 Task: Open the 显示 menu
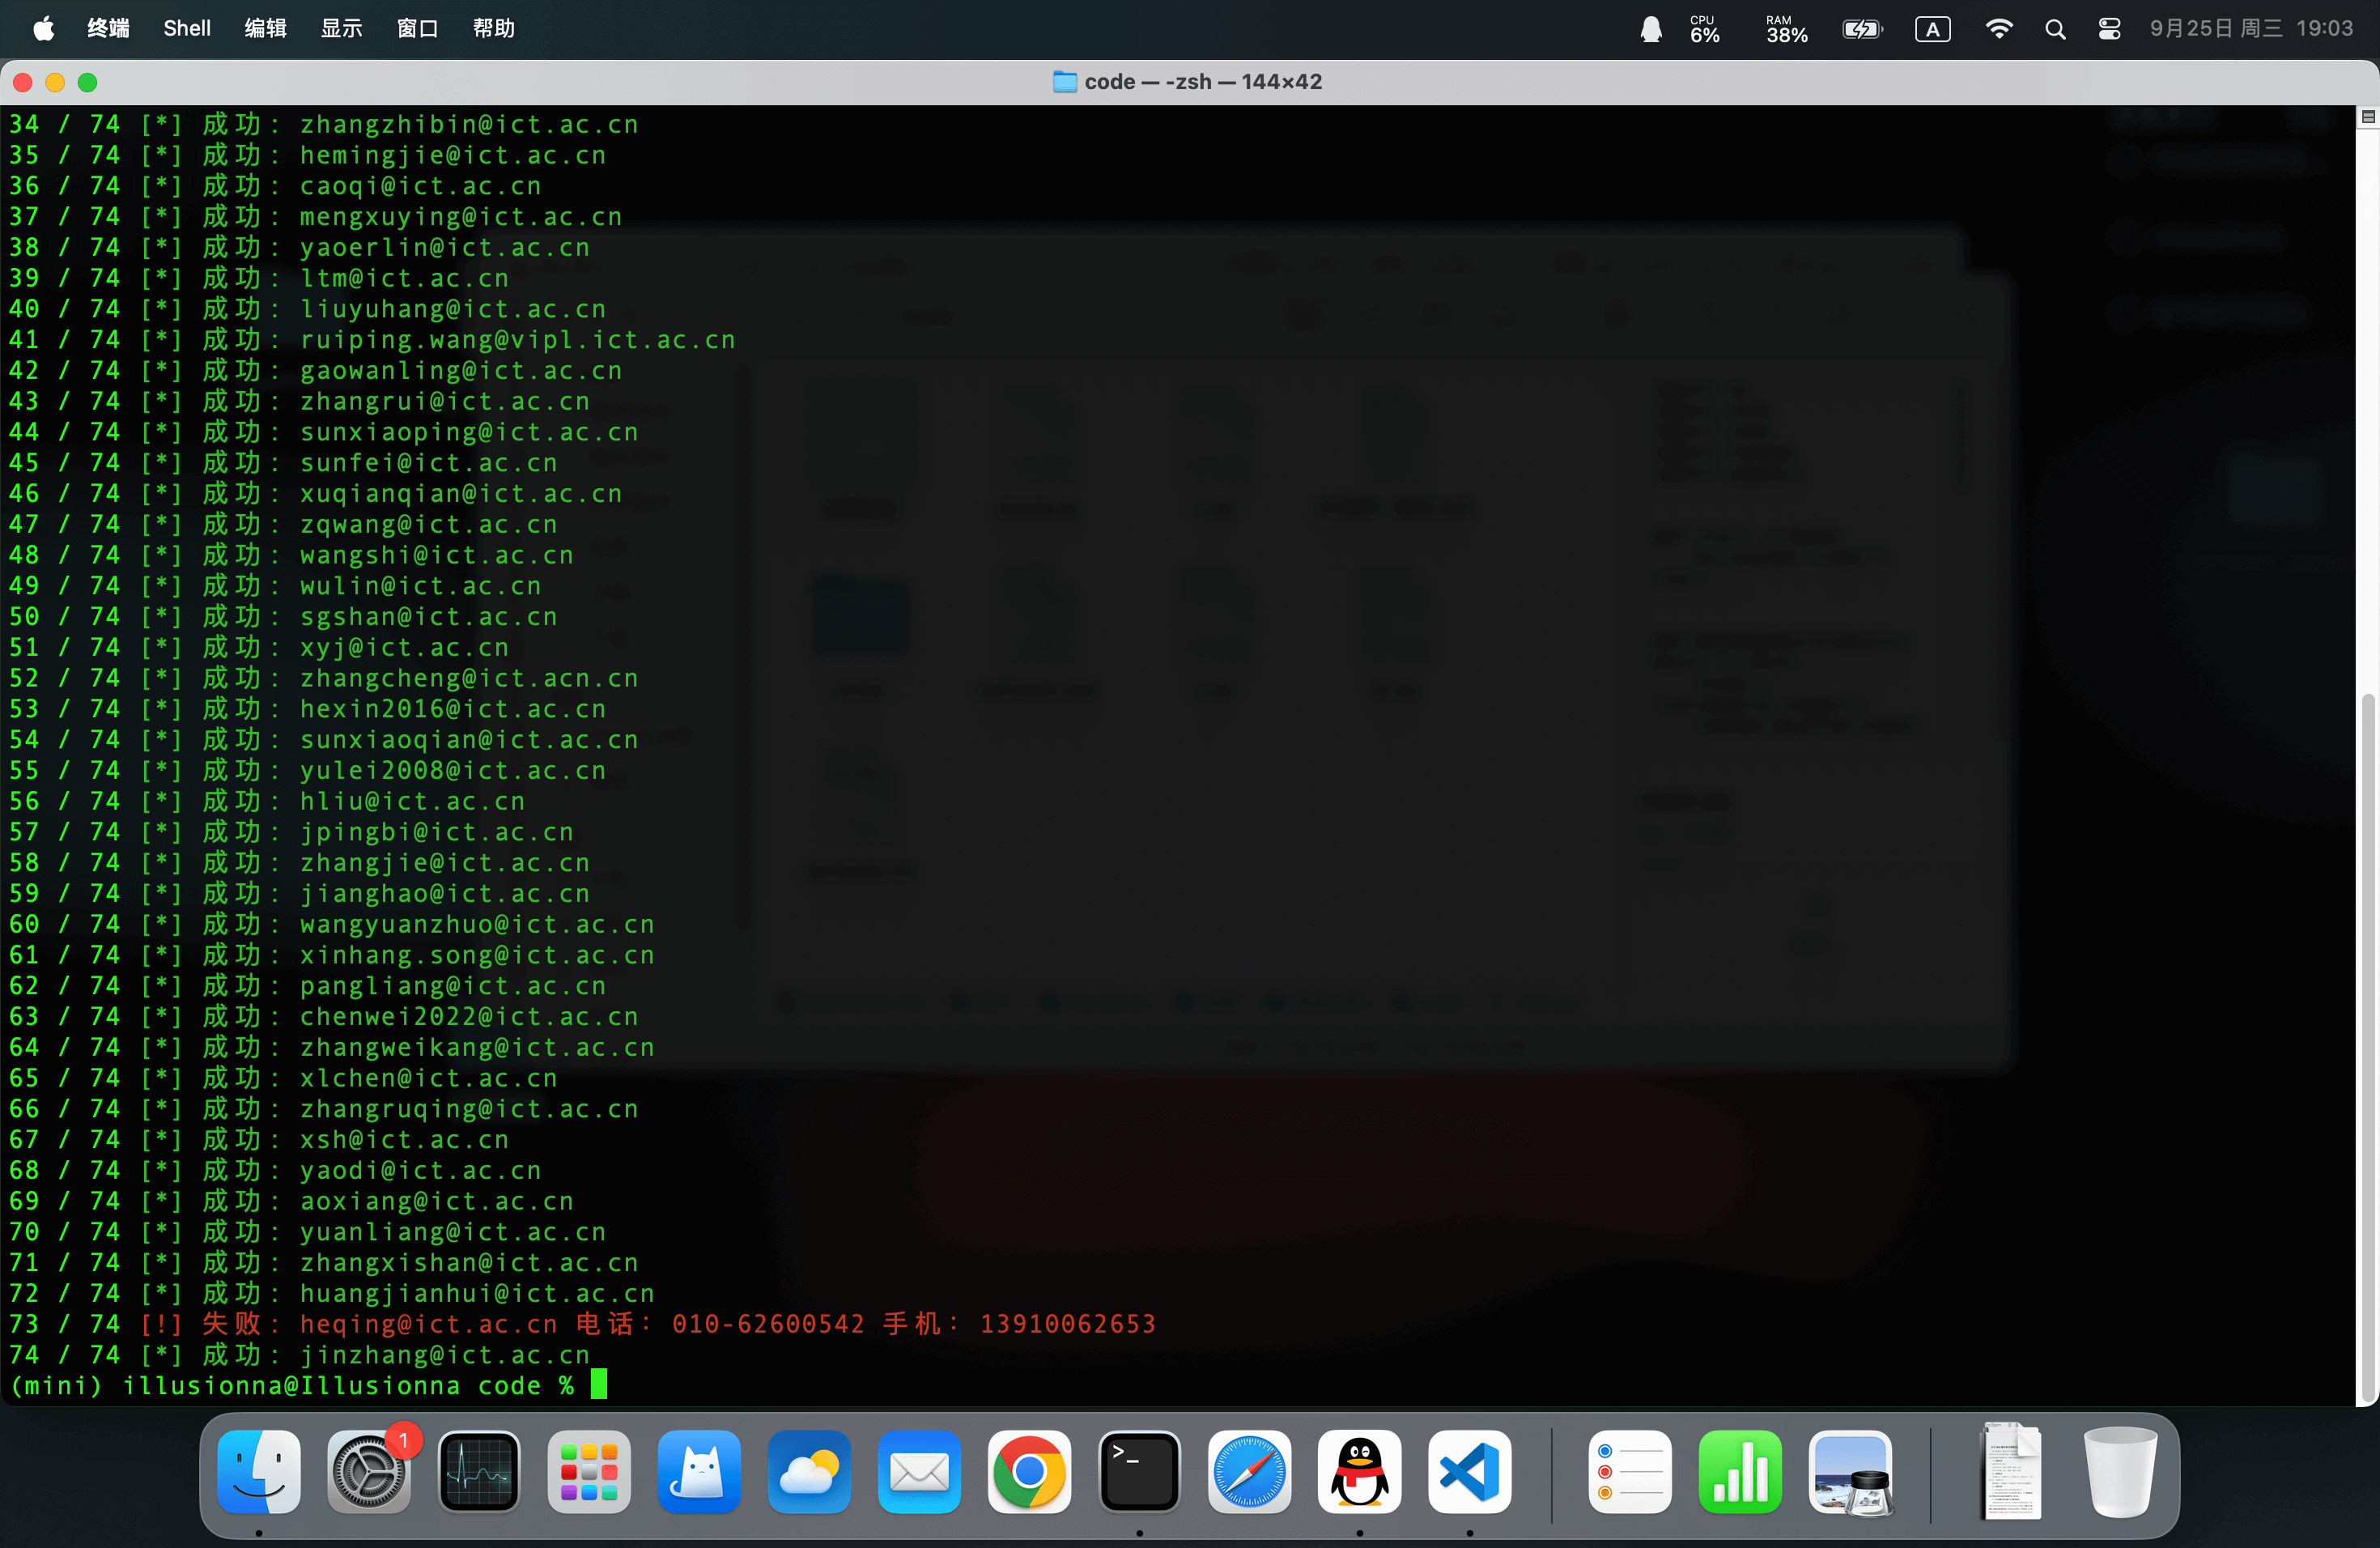tap(341, 28)
